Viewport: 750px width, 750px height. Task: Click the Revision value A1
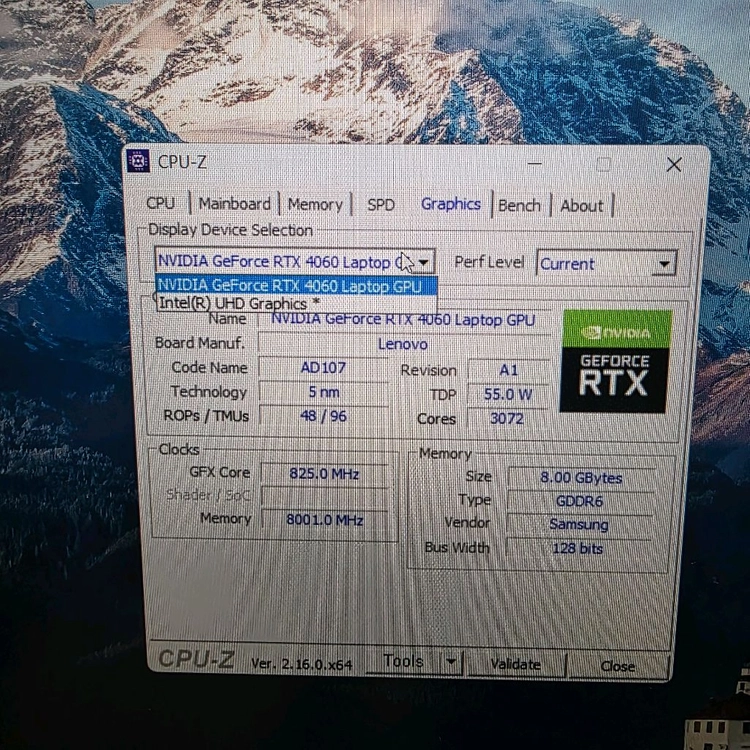[x=508, y=370]
